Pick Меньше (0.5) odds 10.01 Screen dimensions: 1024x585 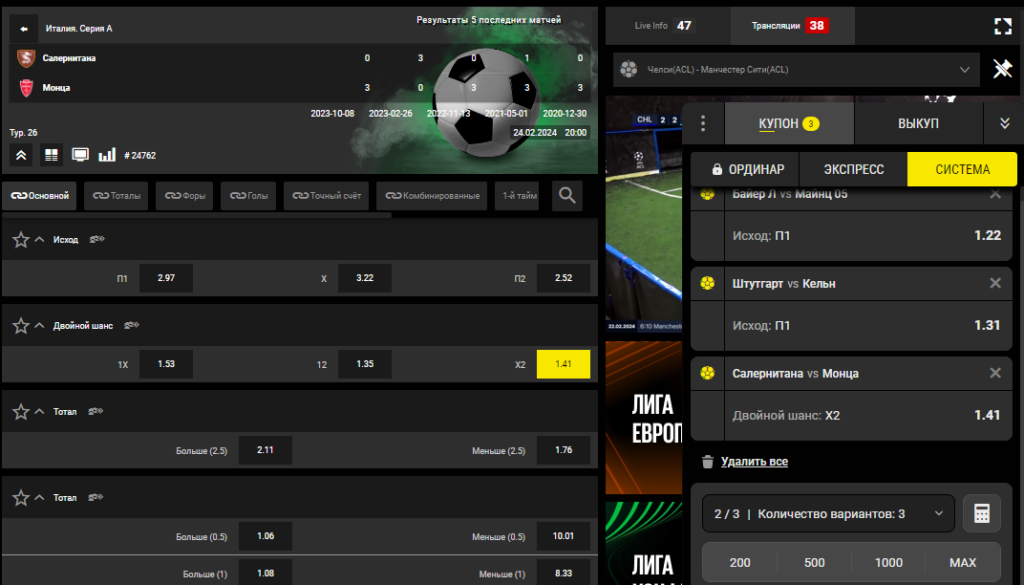click(563, 537)
